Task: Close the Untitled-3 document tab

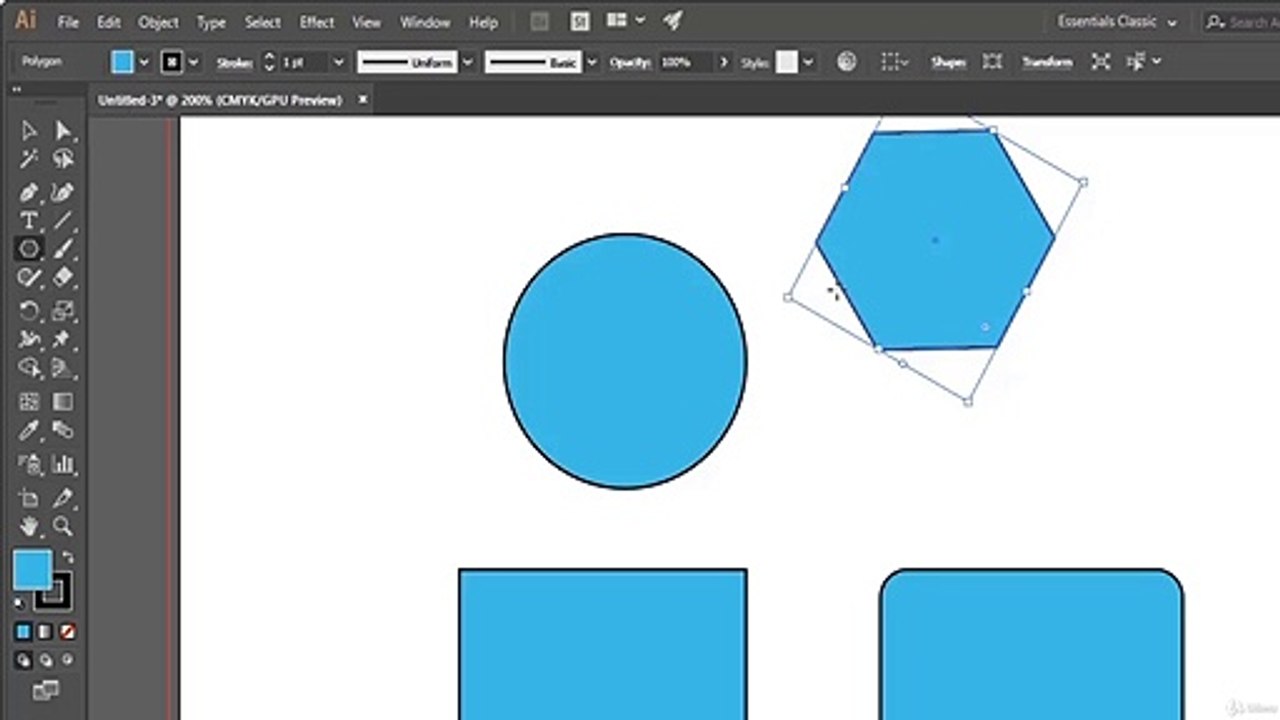Action: tap(363, 100)
